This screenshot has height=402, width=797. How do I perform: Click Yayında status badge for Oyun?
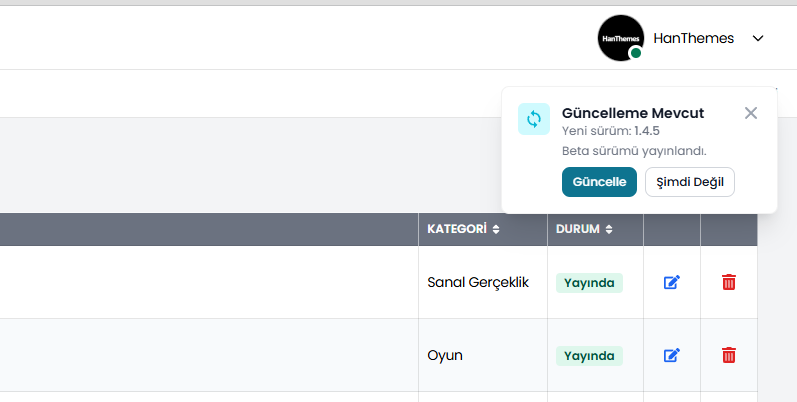click(x=589, y=356)
